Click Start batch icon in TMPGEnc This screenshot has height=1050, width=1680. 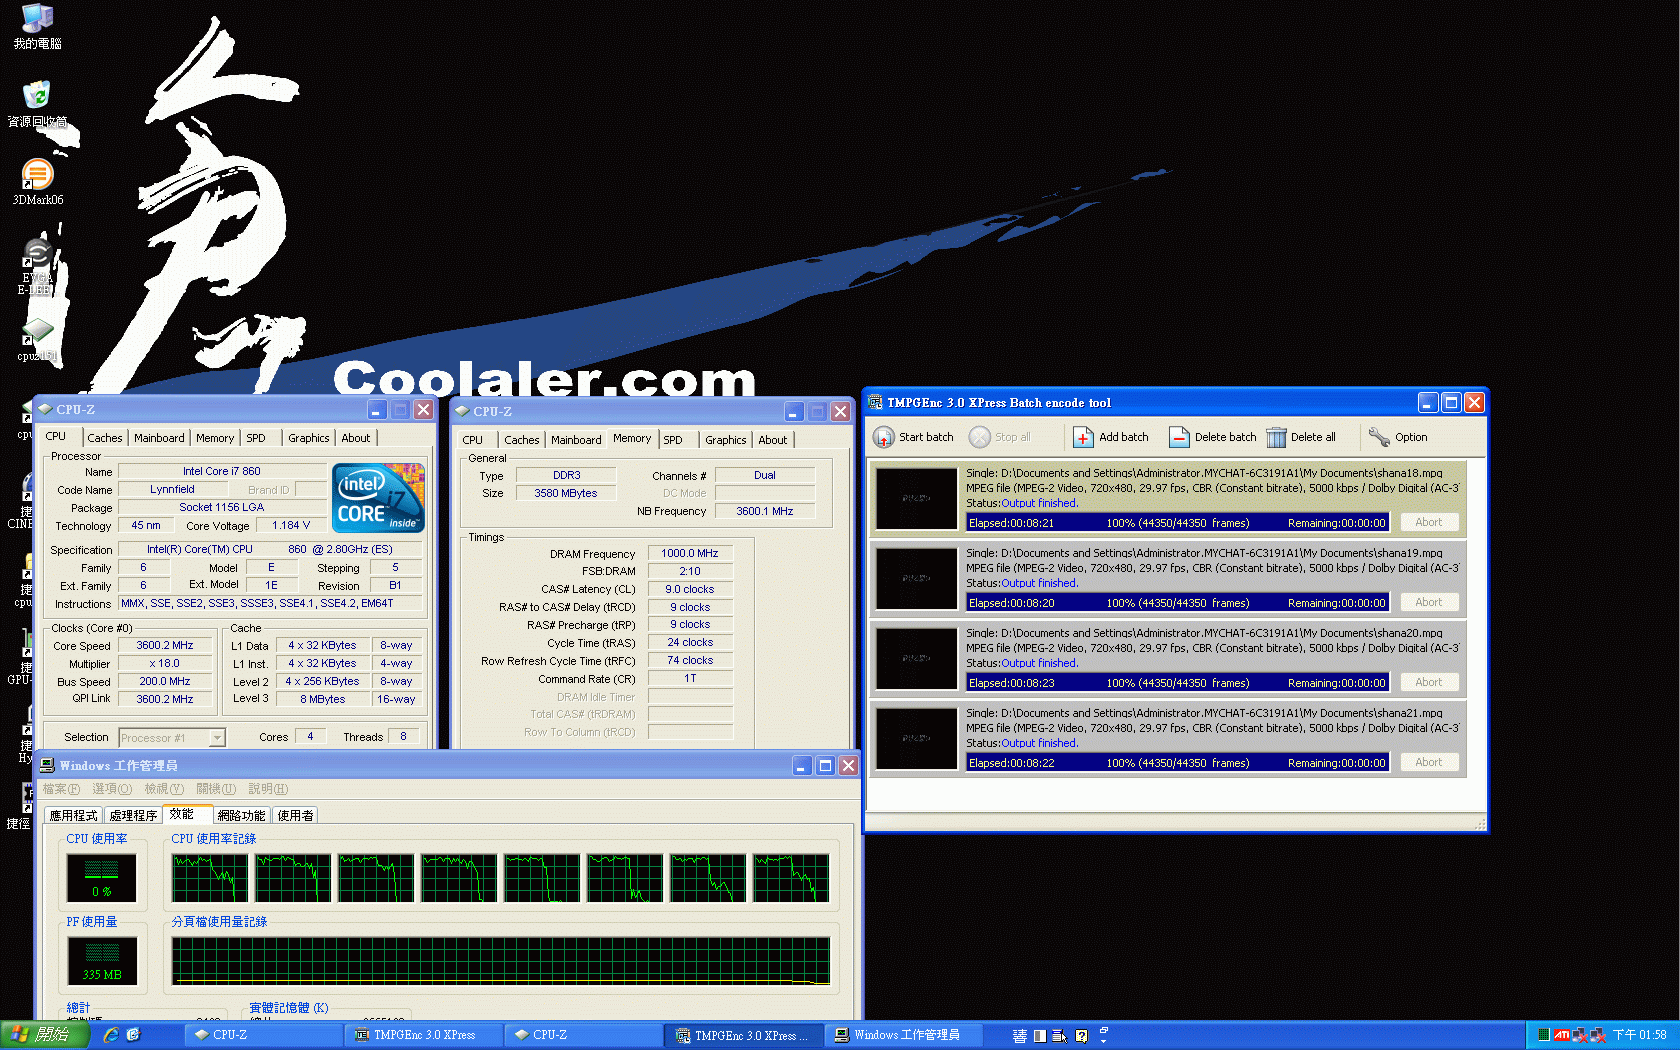pyautogui.click(x=884, y=437)
